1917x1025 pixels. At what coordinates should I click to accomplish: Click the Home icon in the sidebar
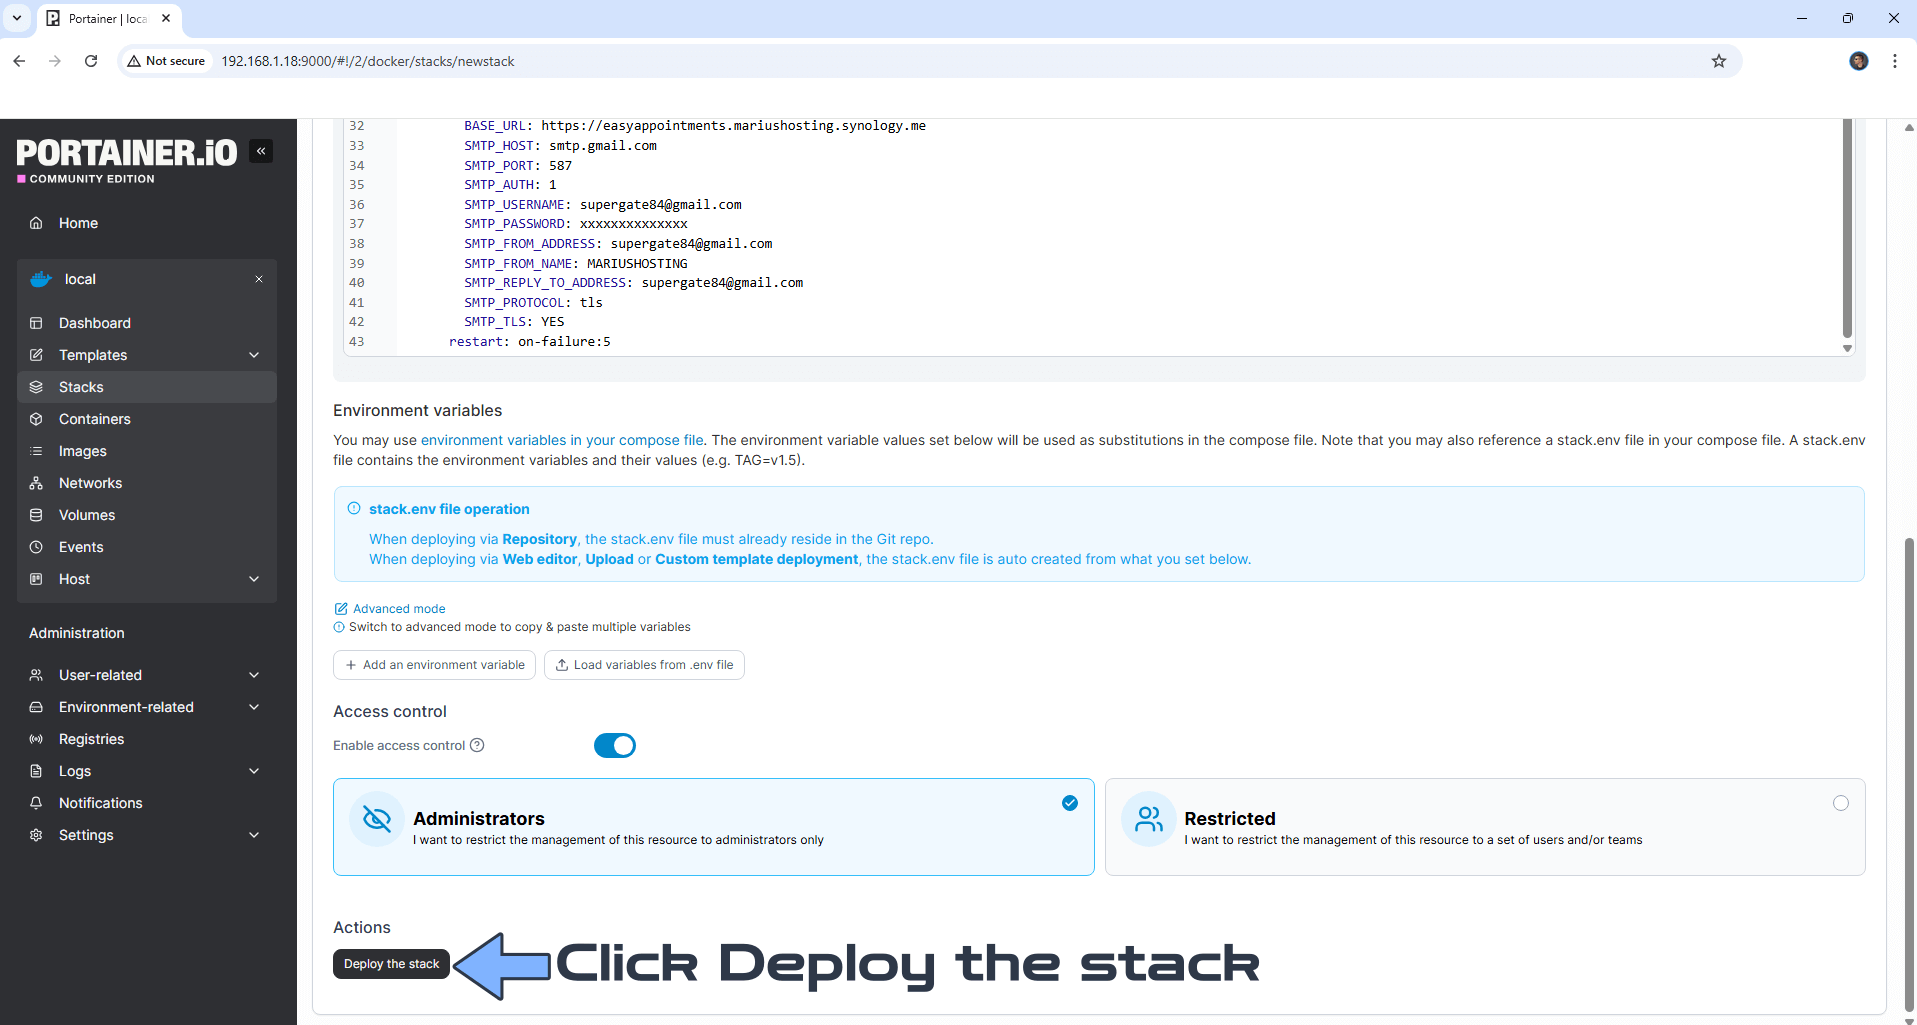[x=36, y=223]
